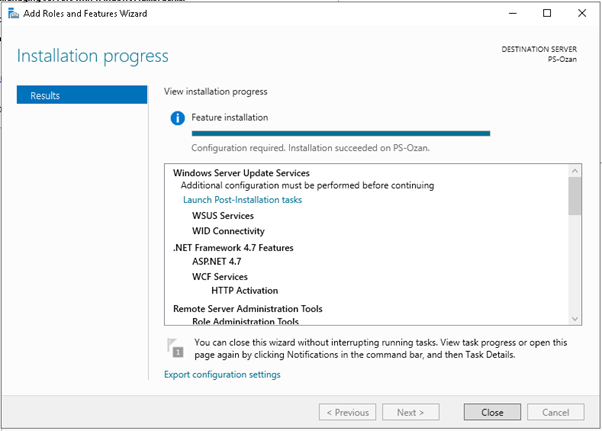Click the scroll up arrow in the results list
The image size is (602, 431).
click(574, 172)
